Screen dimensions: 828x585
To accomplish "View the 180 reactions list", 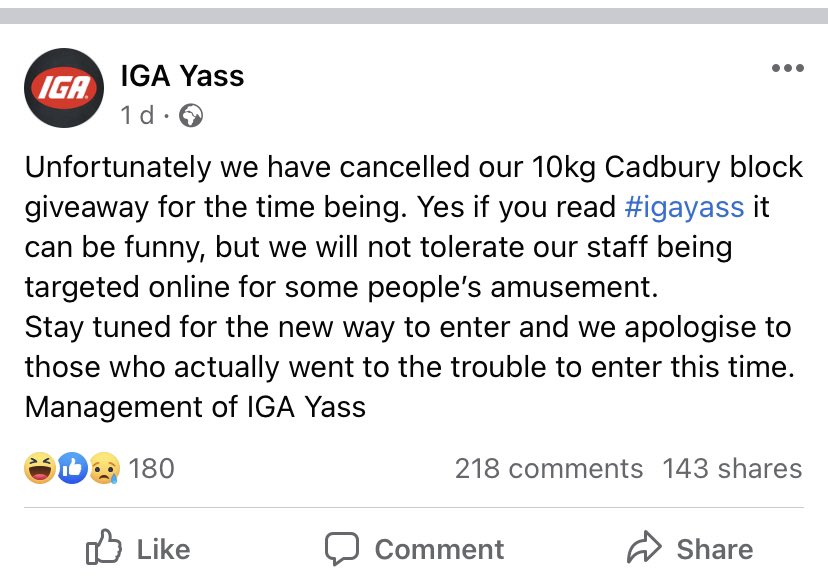I will [151, 468].
